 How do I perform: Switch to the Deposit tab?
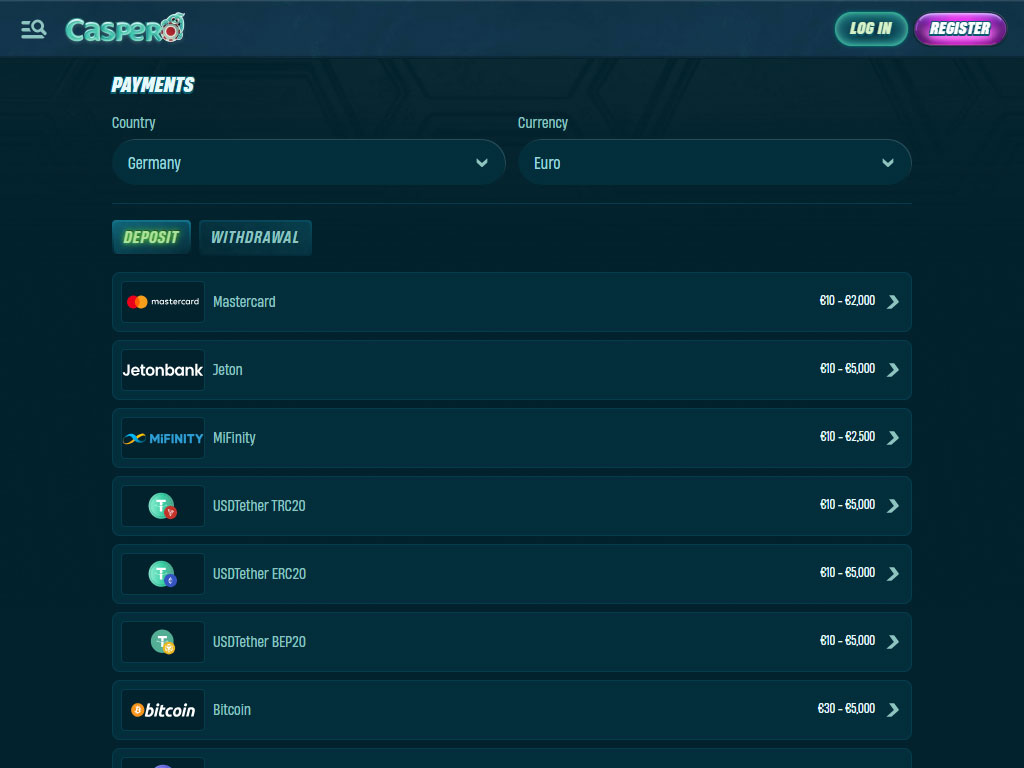[151, 238]
